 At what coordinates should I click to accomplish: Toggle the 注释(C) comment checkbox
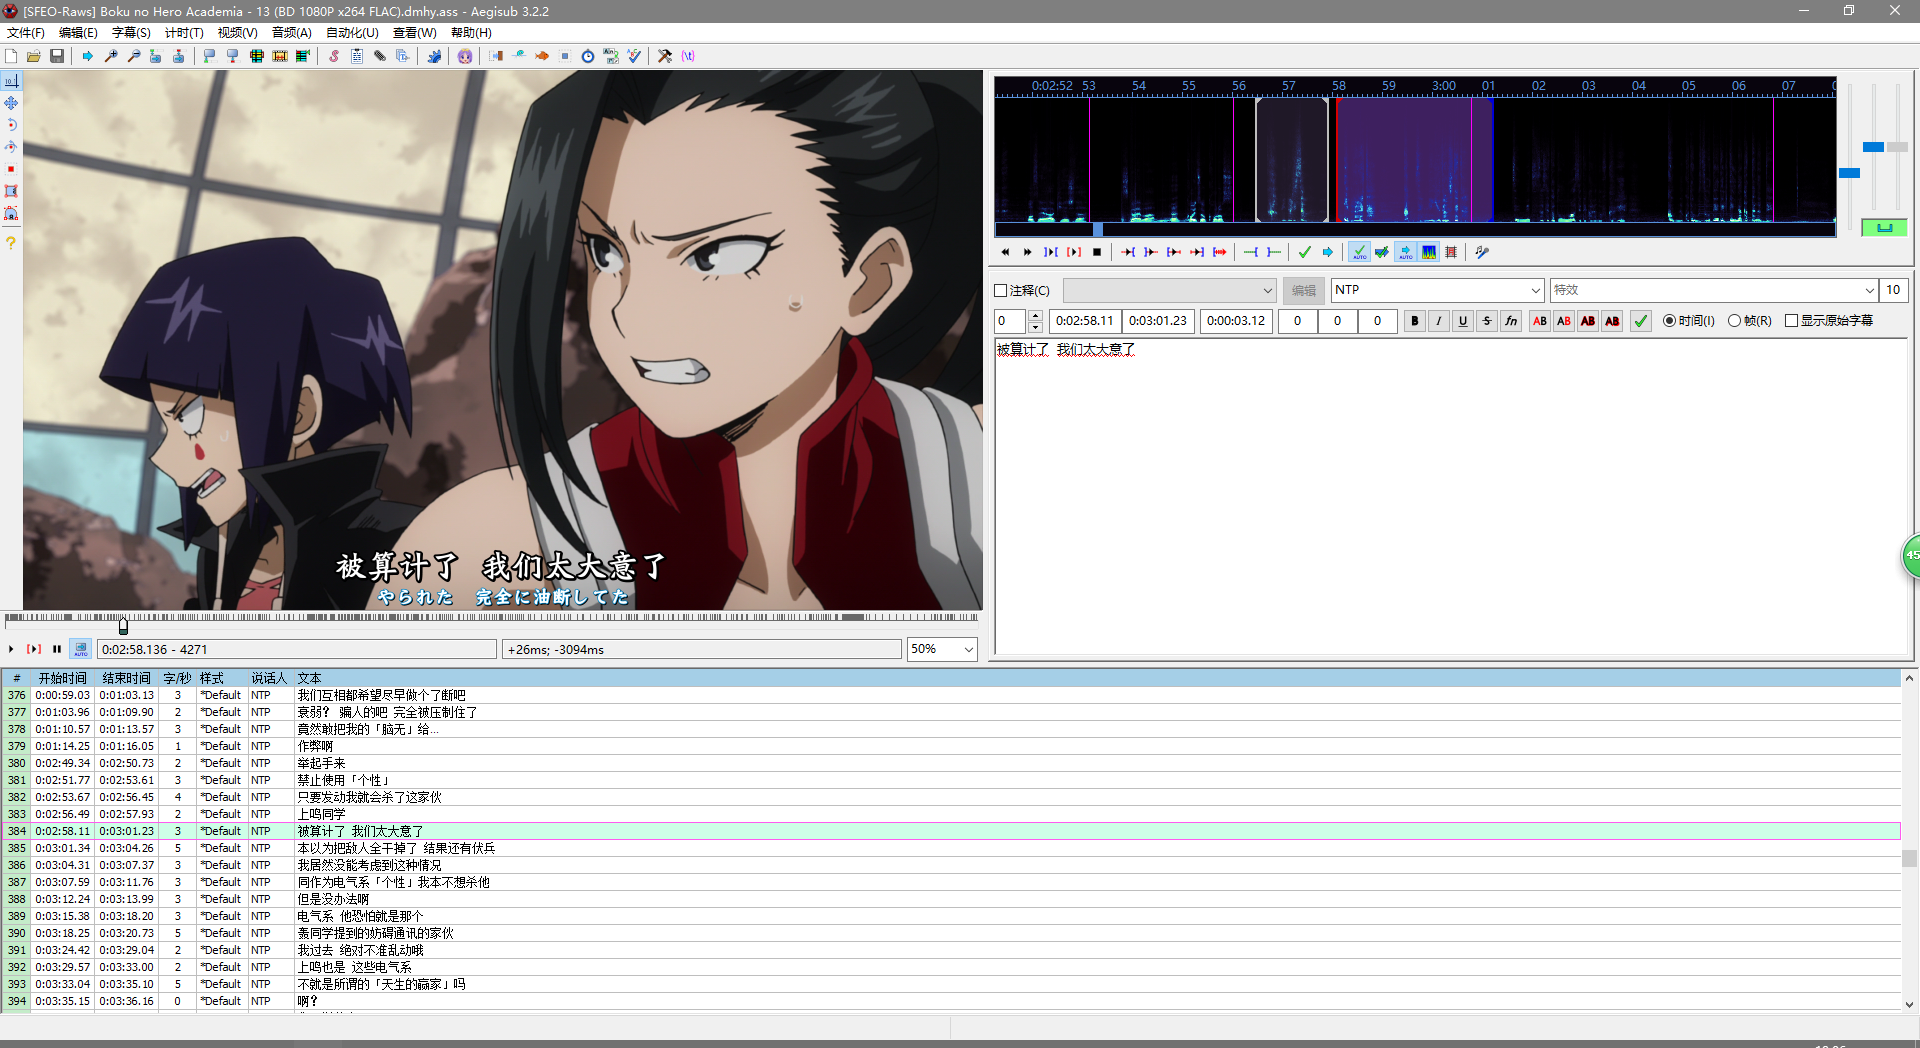[x=1001, y=291]
